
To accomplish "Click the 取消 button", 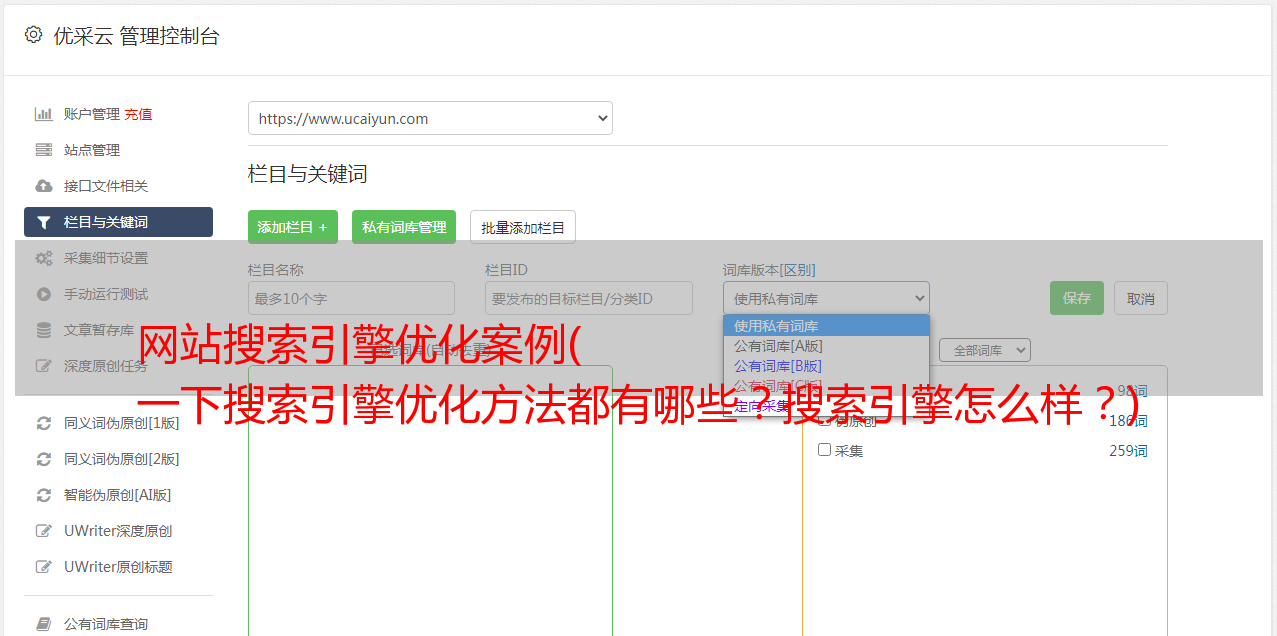I will coord(1141,298).
